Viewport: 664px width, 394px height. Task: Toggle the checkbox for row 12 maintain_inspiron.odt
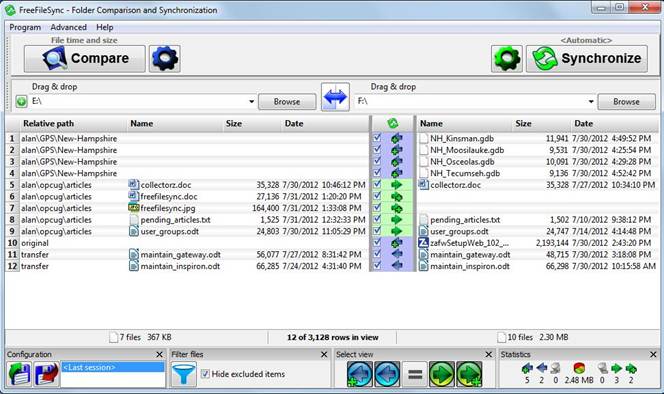377,266
